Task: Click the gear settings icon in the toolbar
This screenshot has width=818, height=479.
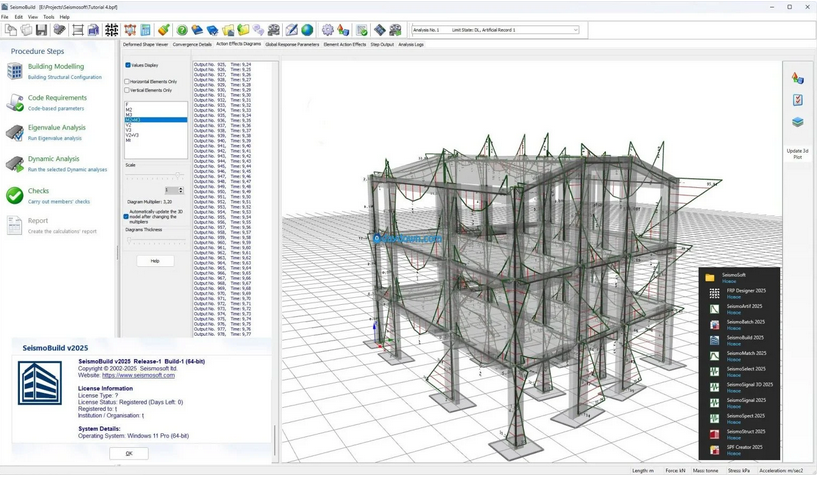Action: [x=328, y=30]
